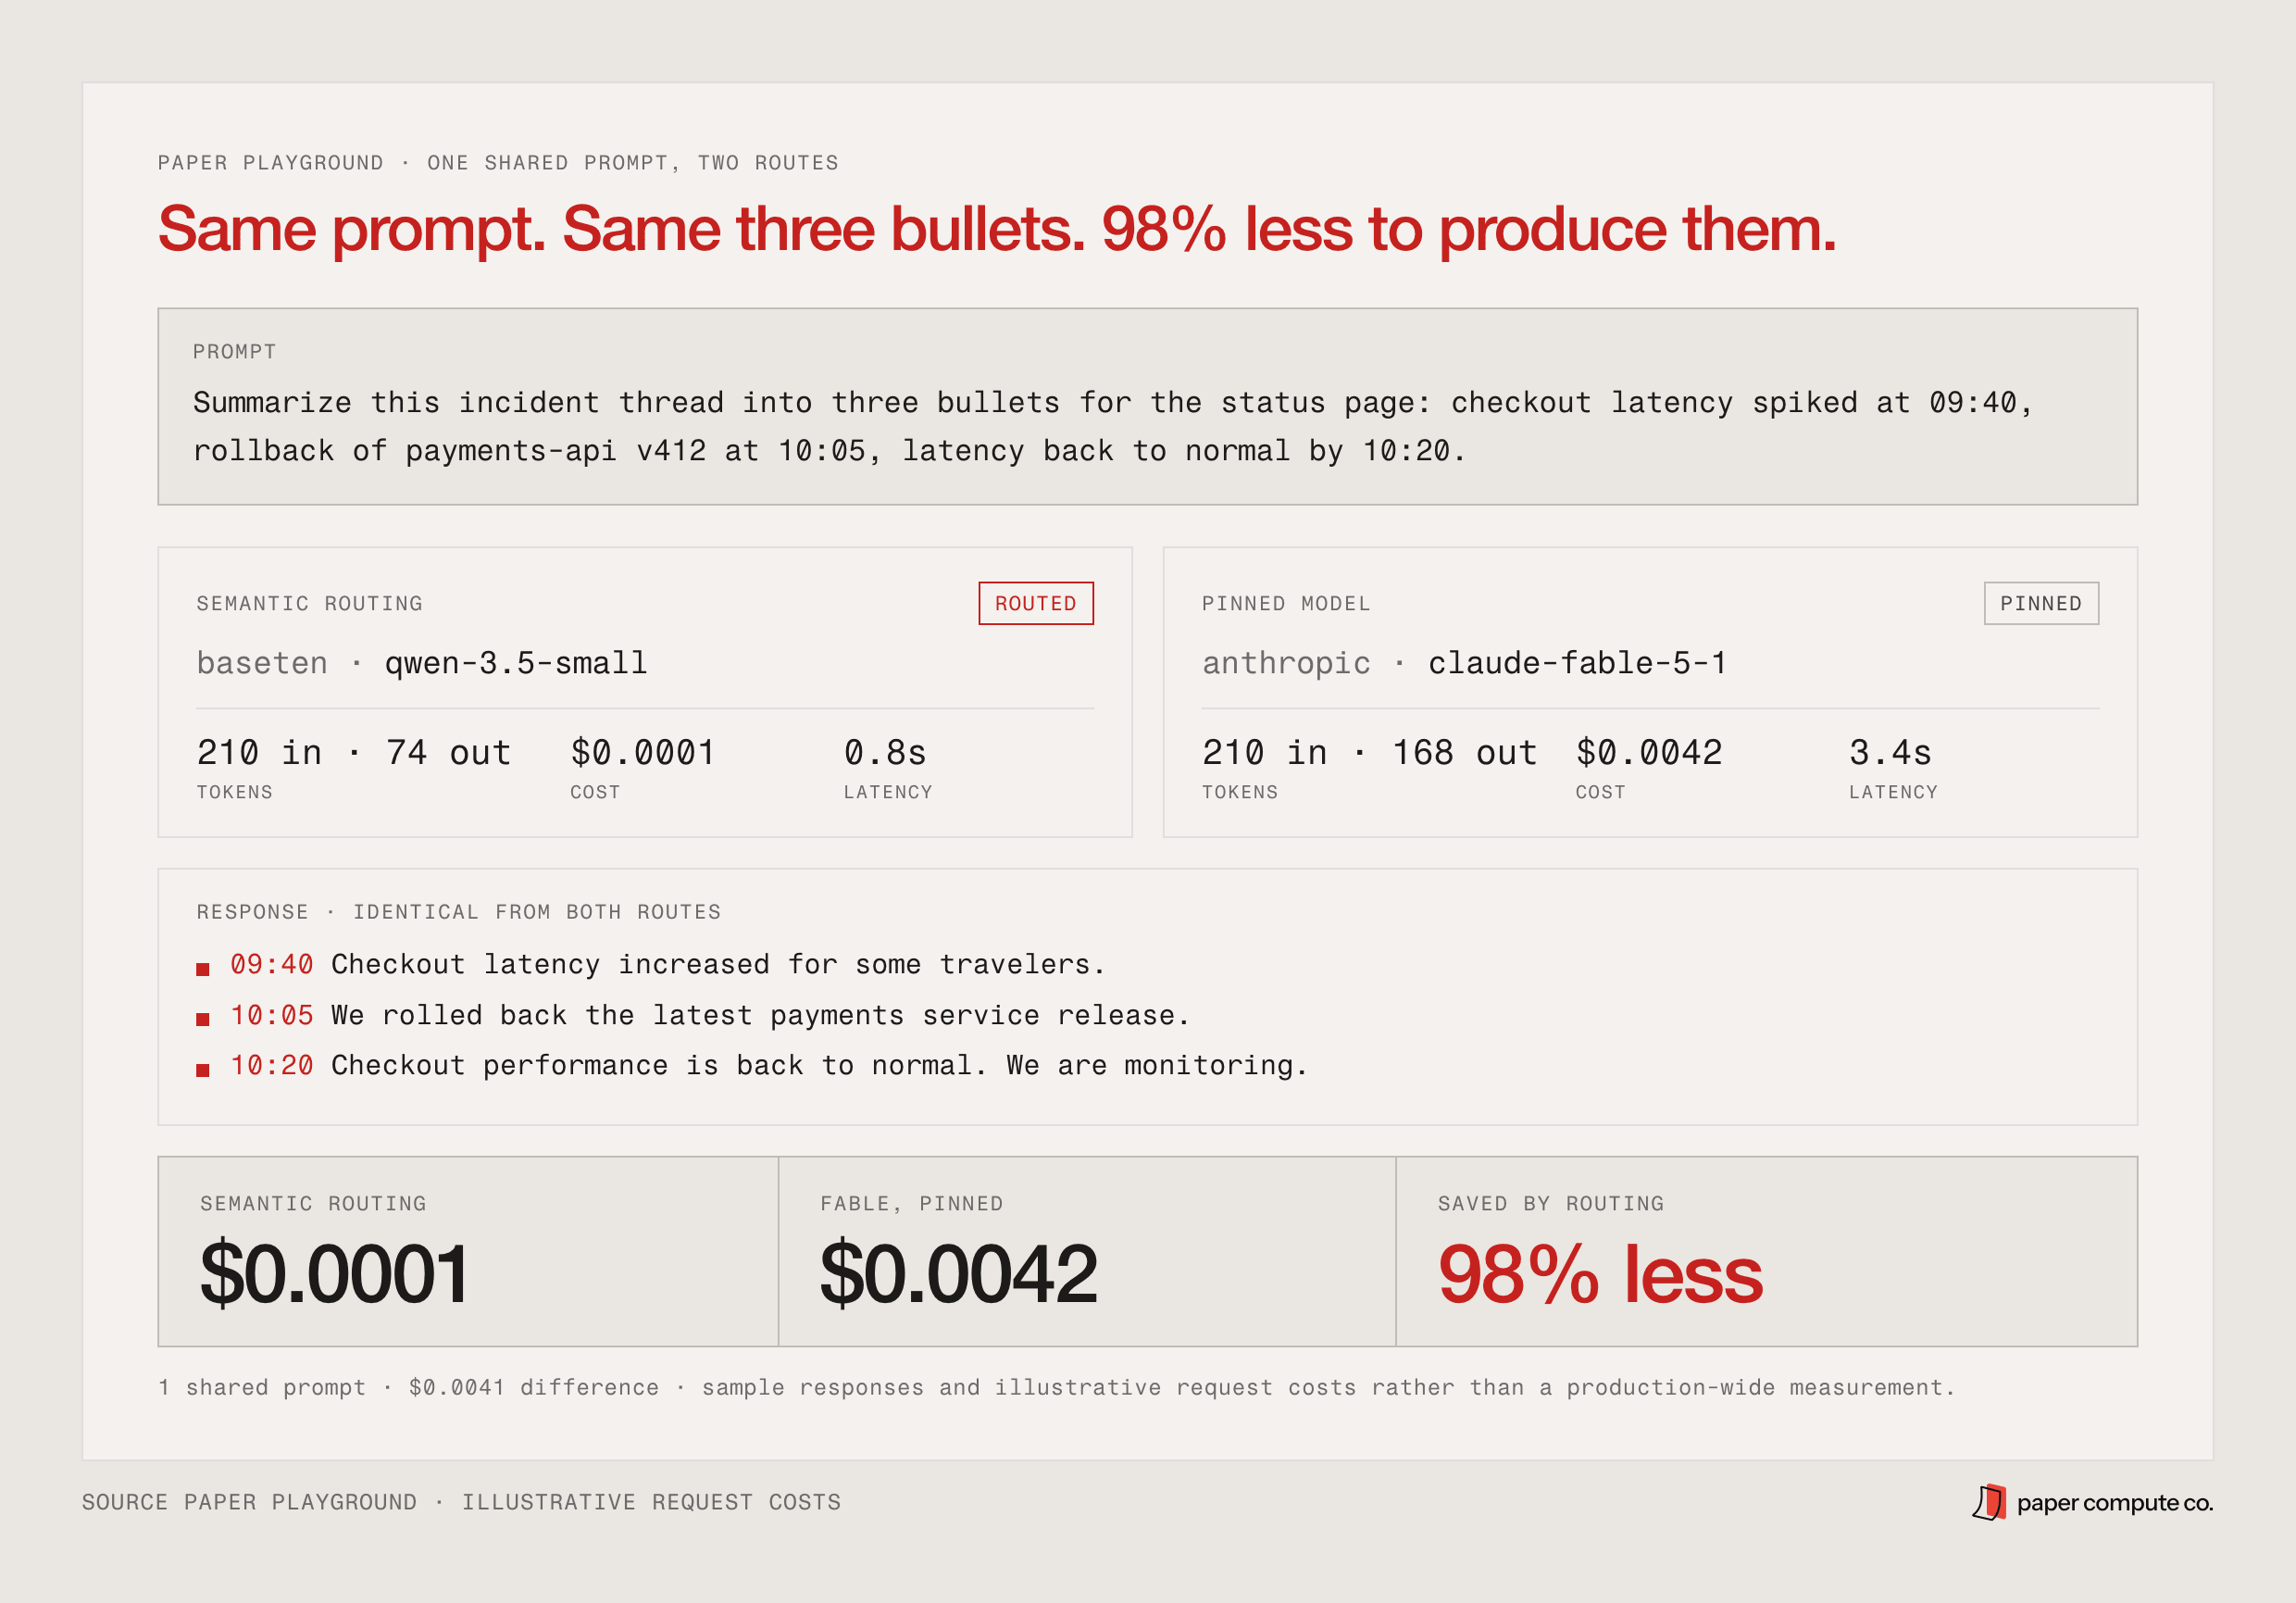The width and height of the screenshot is (2296, 1603).
Task: Click model name 'qwen-3.5-small'
Action: pyautogui.click(x=516, y=663)
